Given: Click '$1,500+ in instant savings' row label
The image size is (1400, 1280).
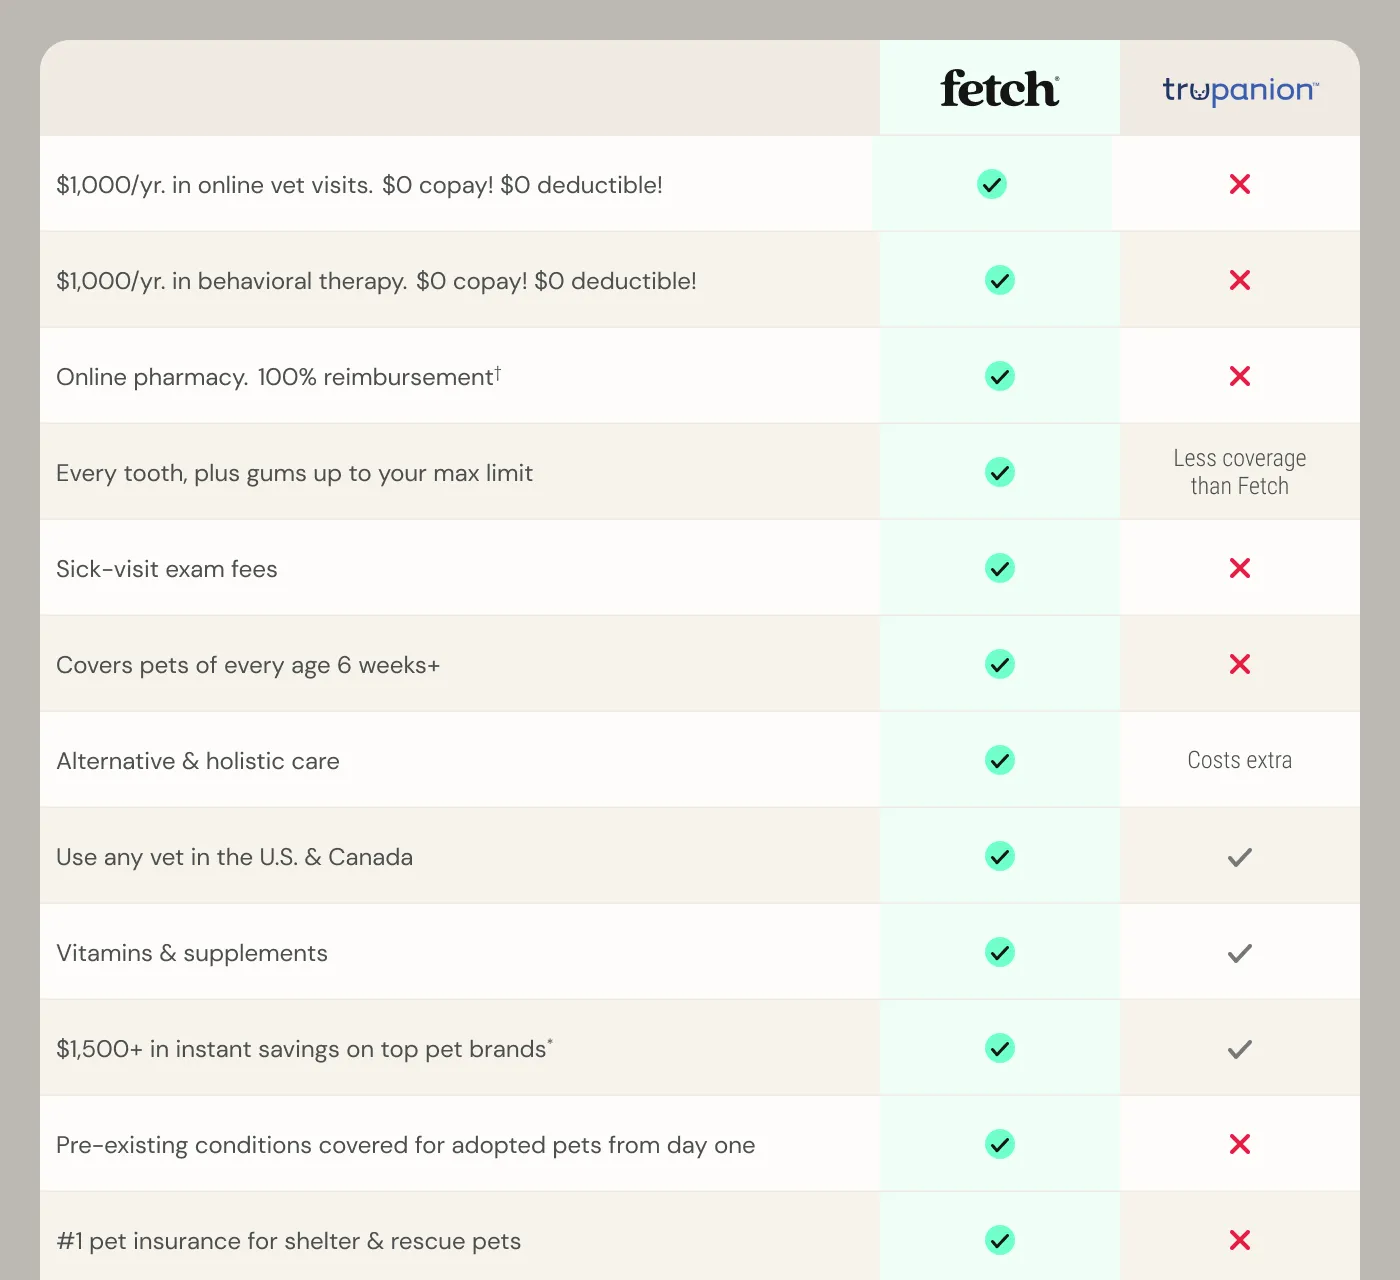Looking at the screenshot, I should 305,1049.
